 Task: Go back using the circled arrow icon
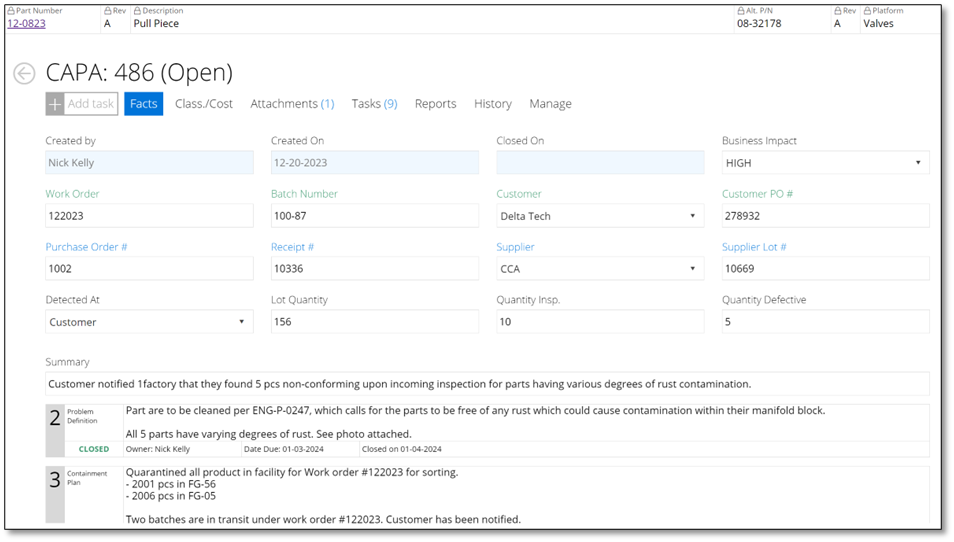[x=24, y=74]
